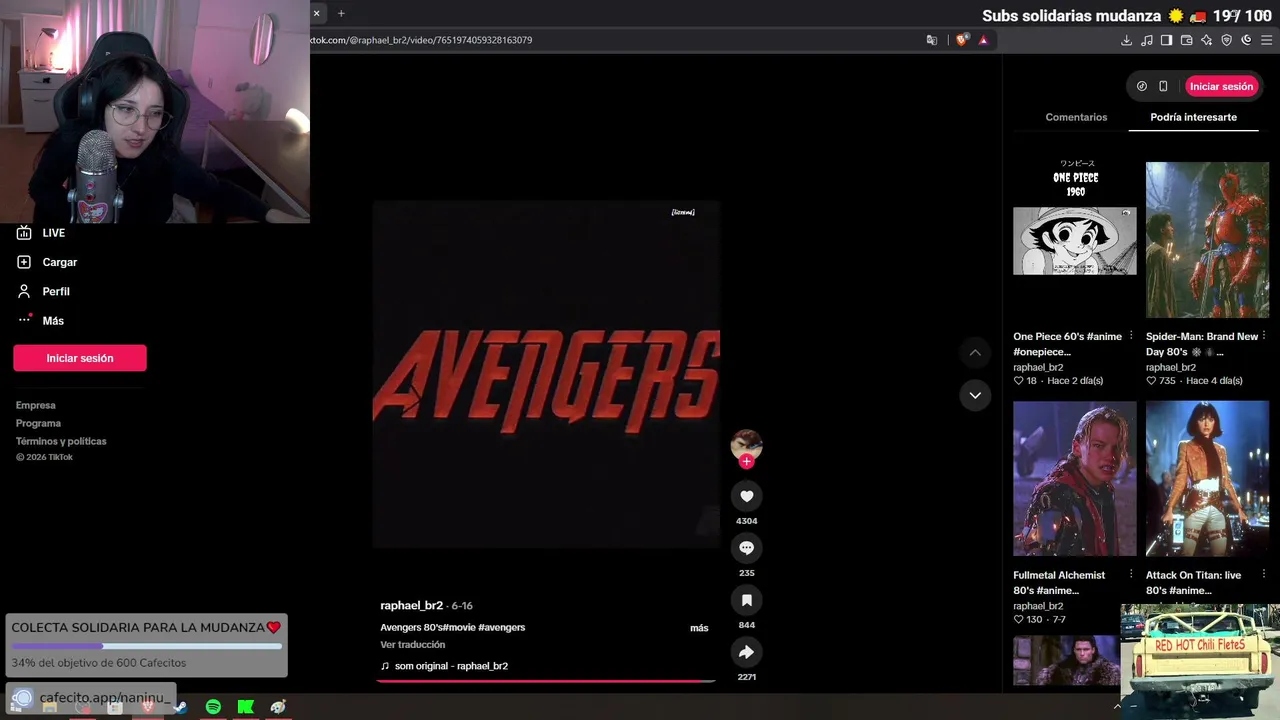The image size is (1280, 720).
Task: Open the Spider-Man 80's video thumbnail
Action: [x=1207, y=240]
